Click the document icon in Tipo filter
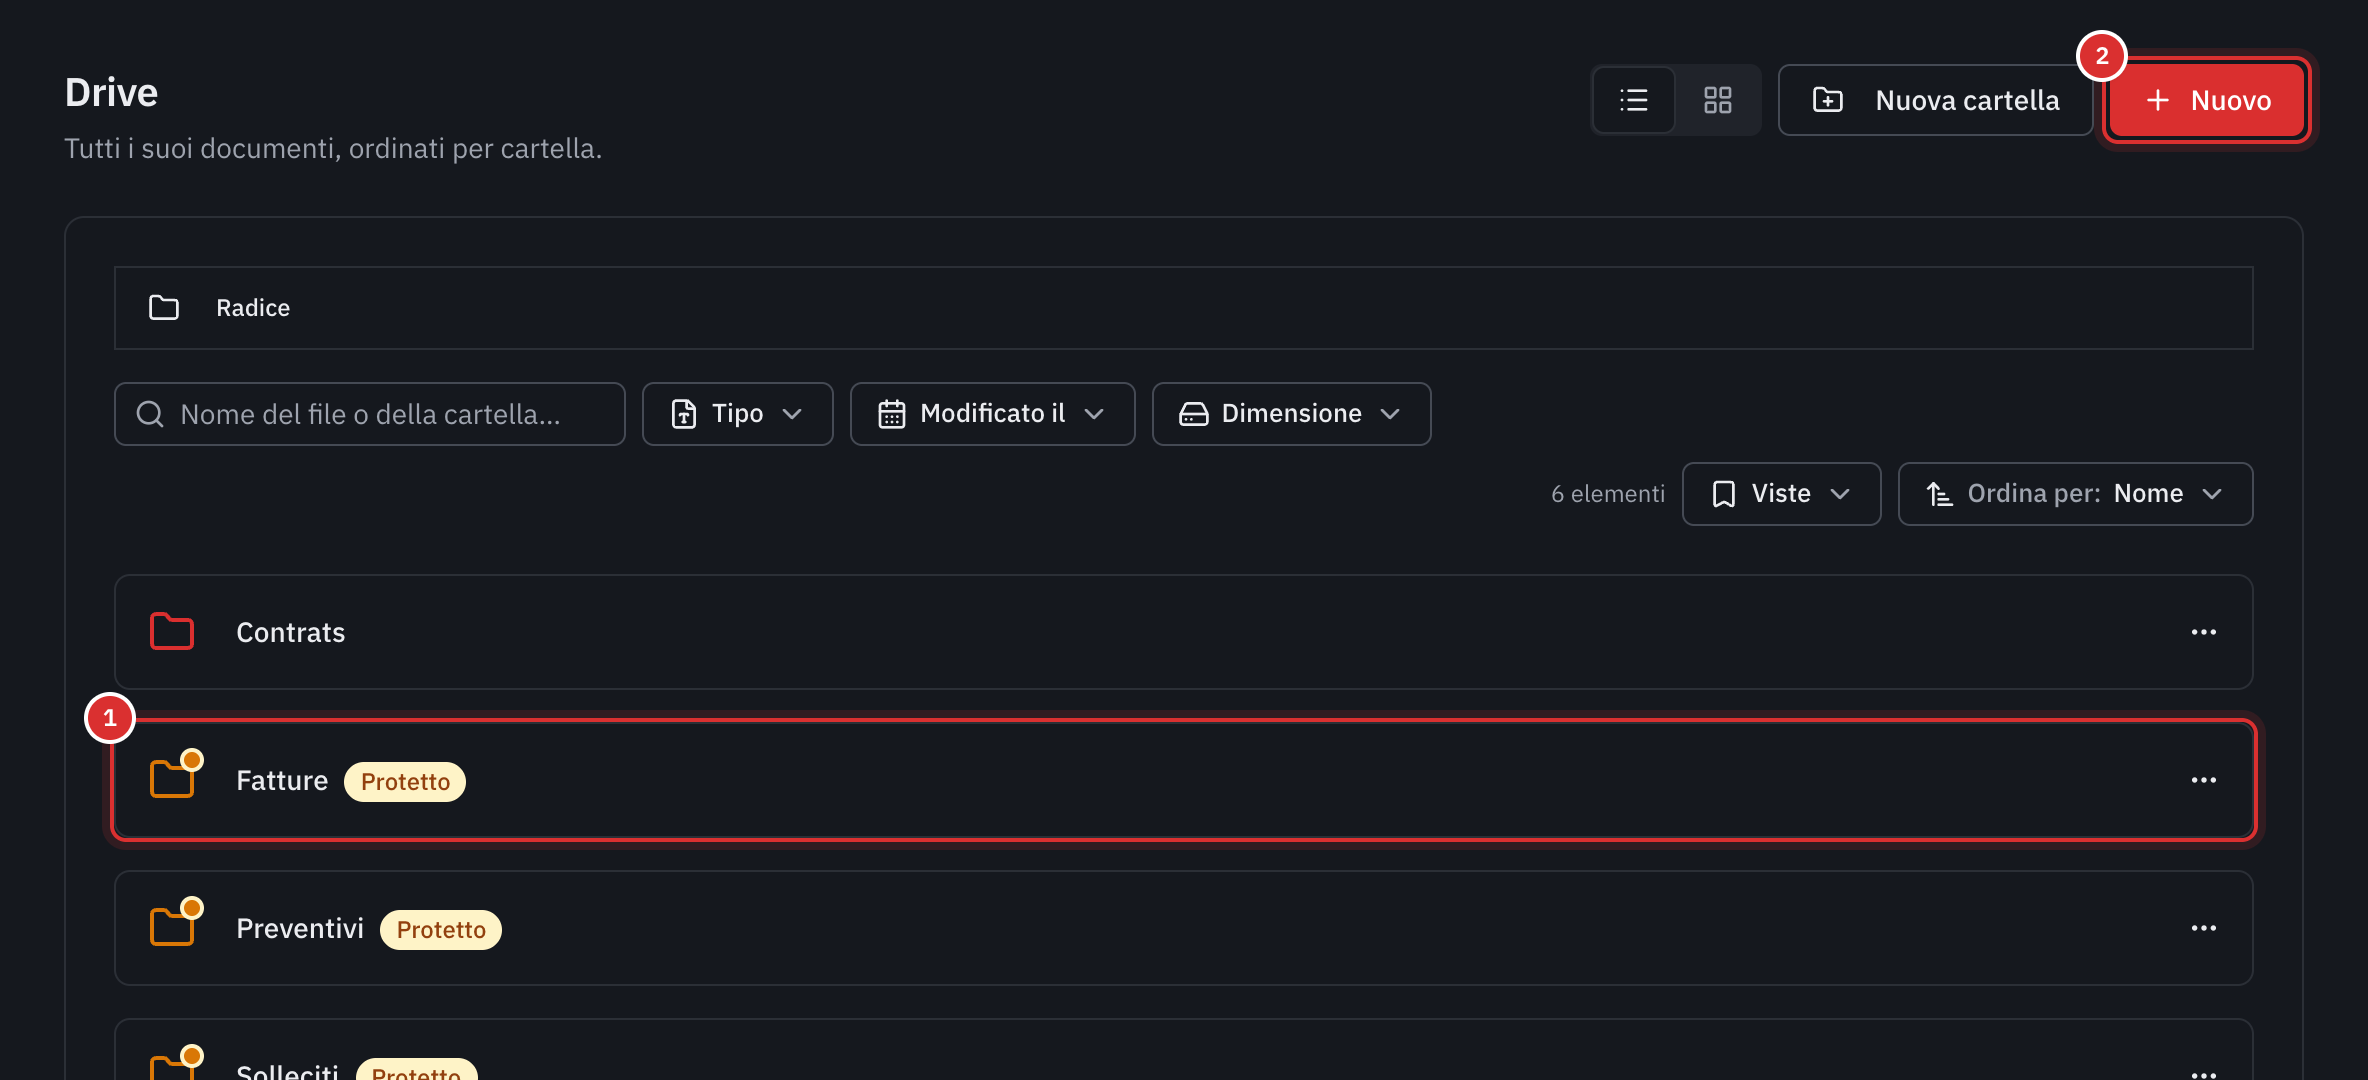The height and width of the screenshot is (1080, 2368). (684, 414)
